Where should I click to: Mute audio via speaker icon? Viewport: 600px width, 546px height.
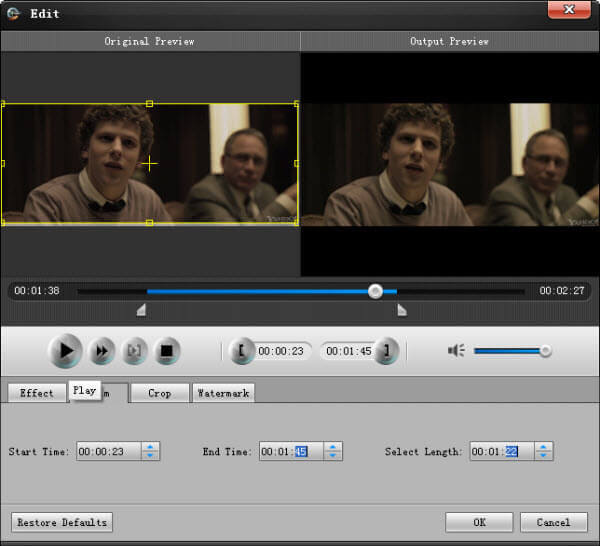tap(456, 350)
